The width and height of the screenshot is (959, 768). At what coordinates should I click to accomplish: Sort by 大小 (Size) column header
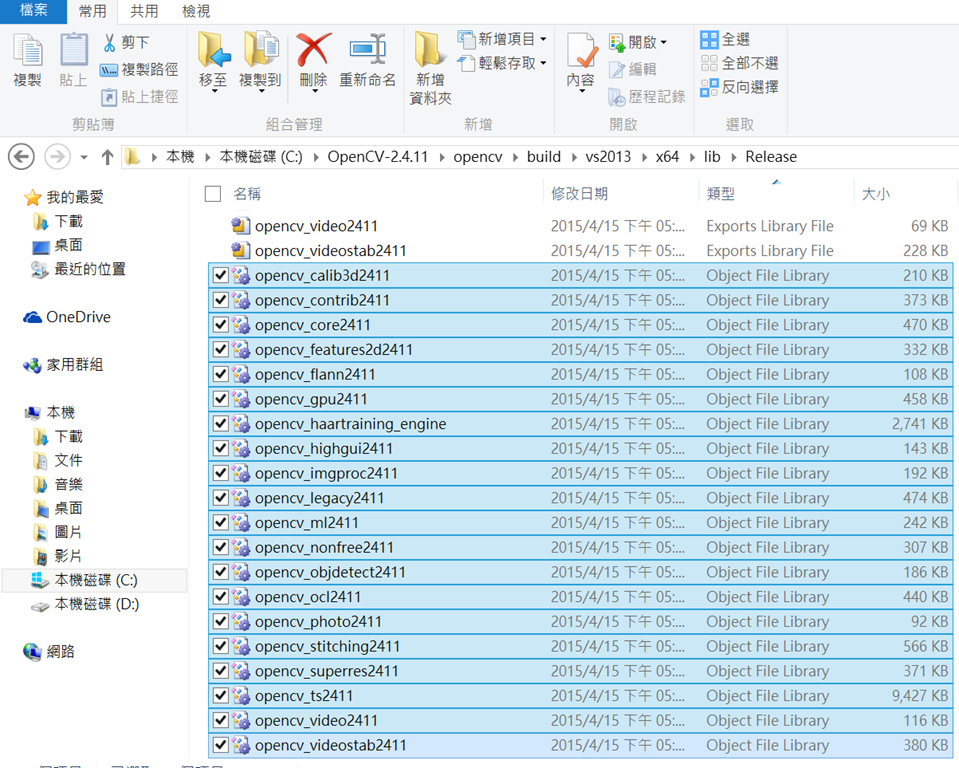876,194
